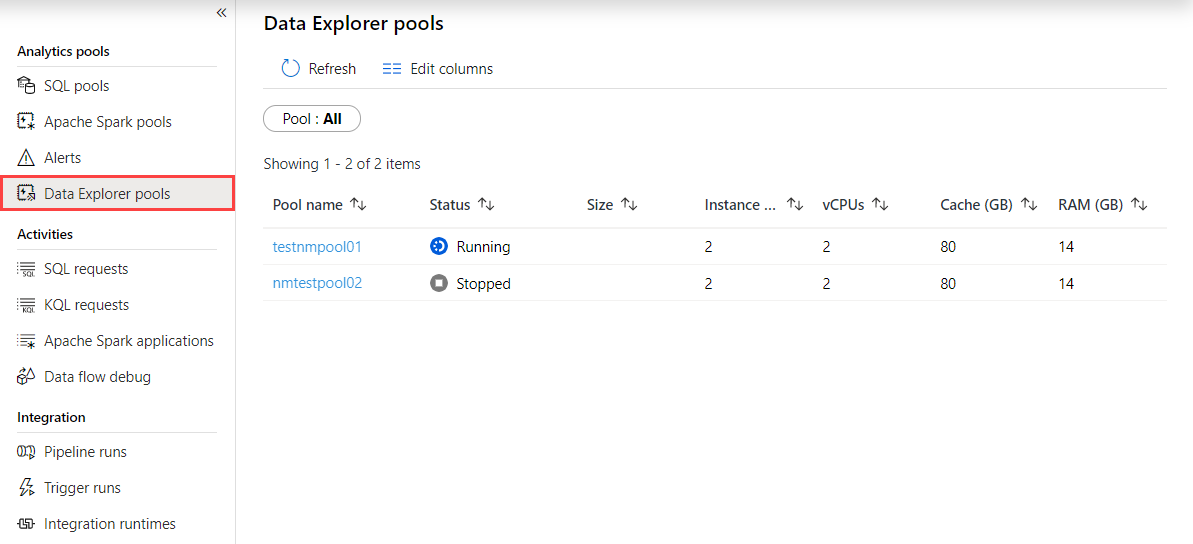Click the Pipeline runs icon
The image size is (1193, 544).
tap(26, 452)
